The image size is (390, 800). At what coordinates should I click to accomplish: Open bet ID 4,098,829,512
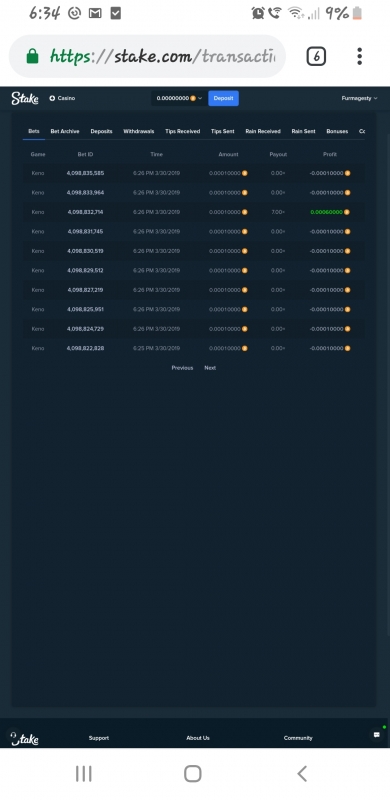click(85, 270)
